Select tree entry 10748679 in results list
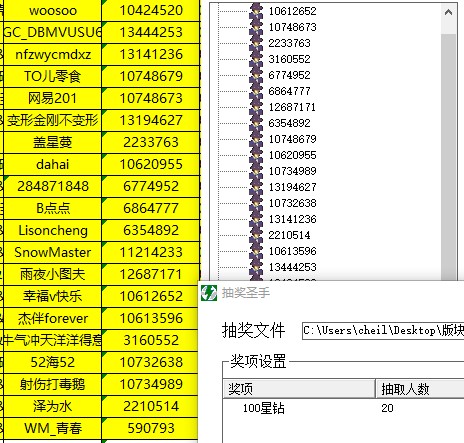 pos(292,139)
